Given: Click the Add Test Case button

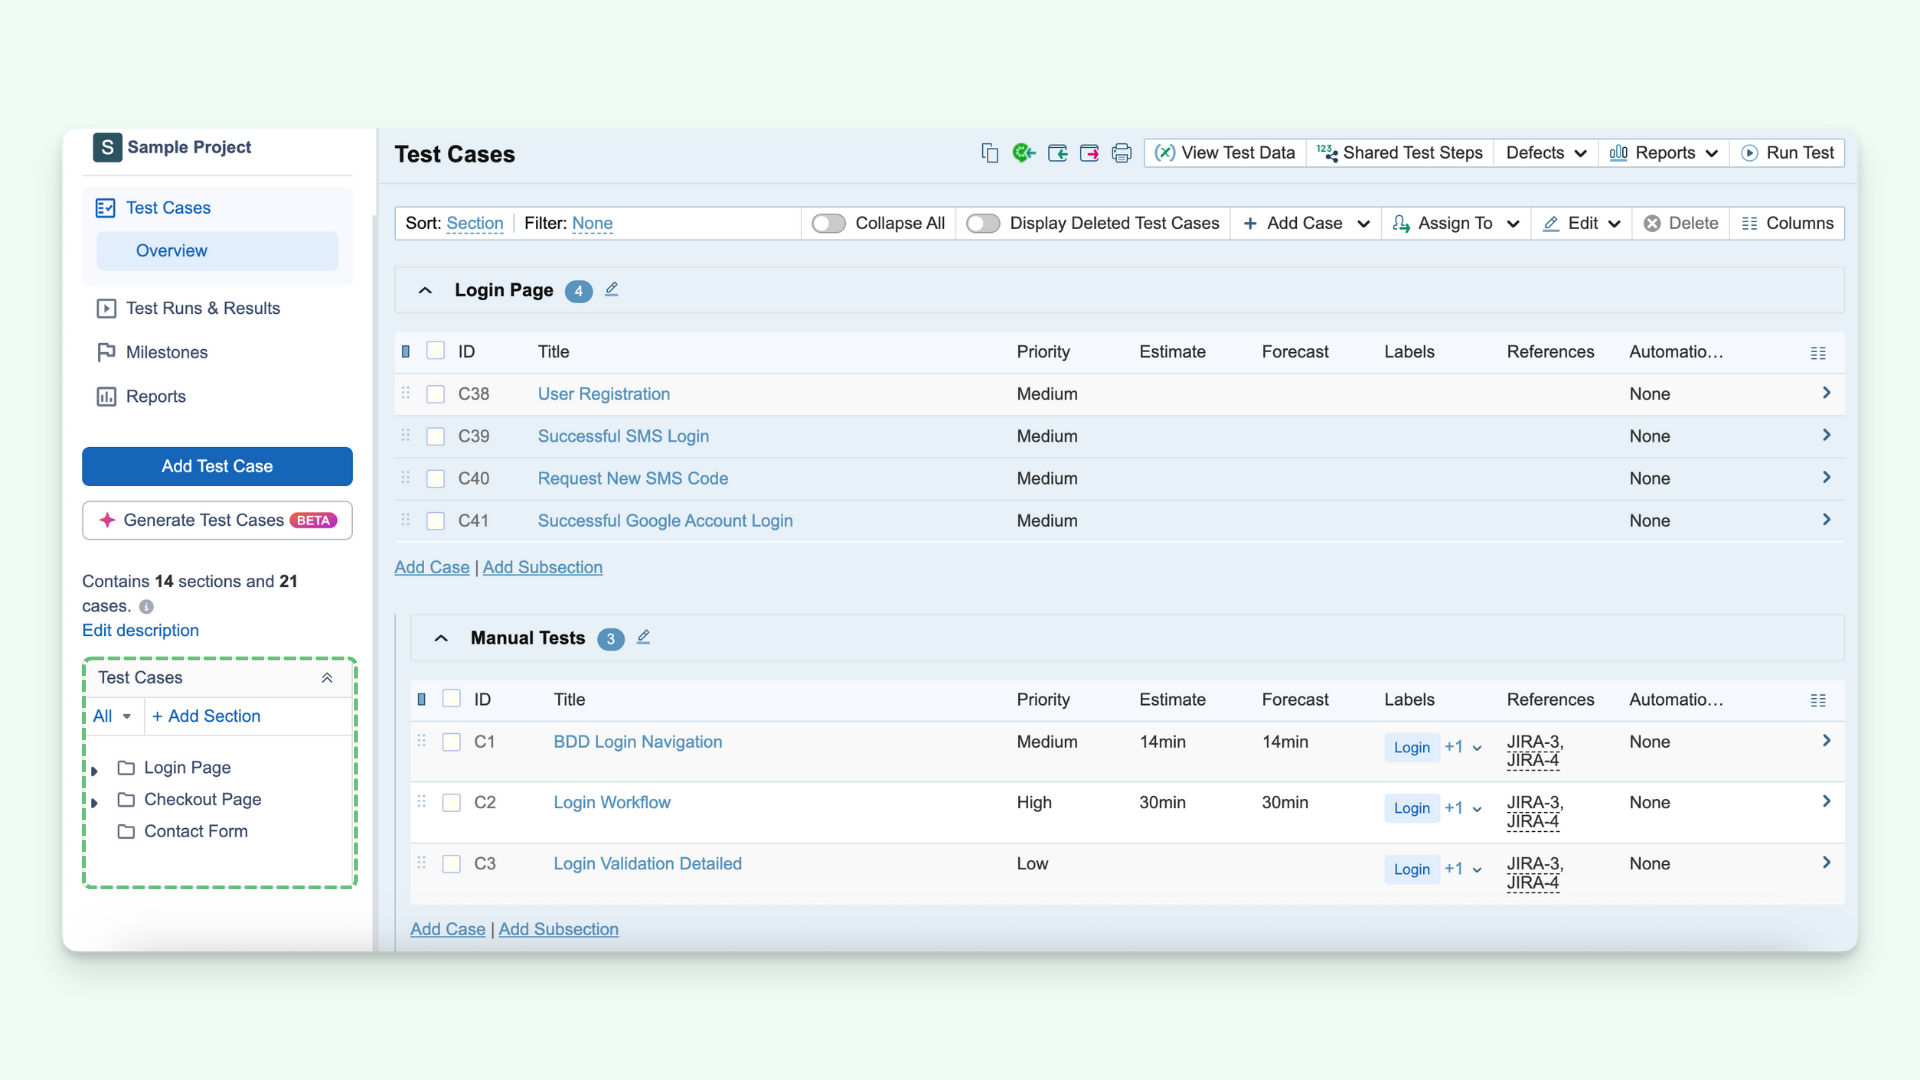Looking at the screenshot, I should point(217,466).
